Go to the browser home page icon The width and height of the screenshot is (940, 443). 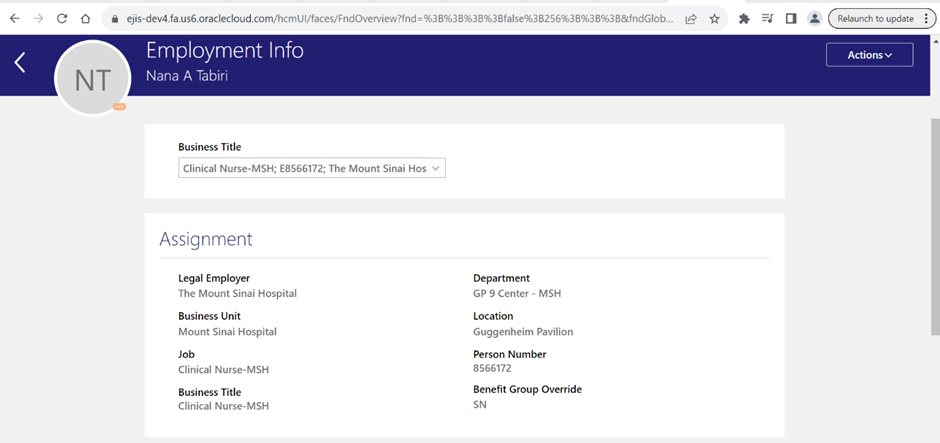[x=85, y=19]
